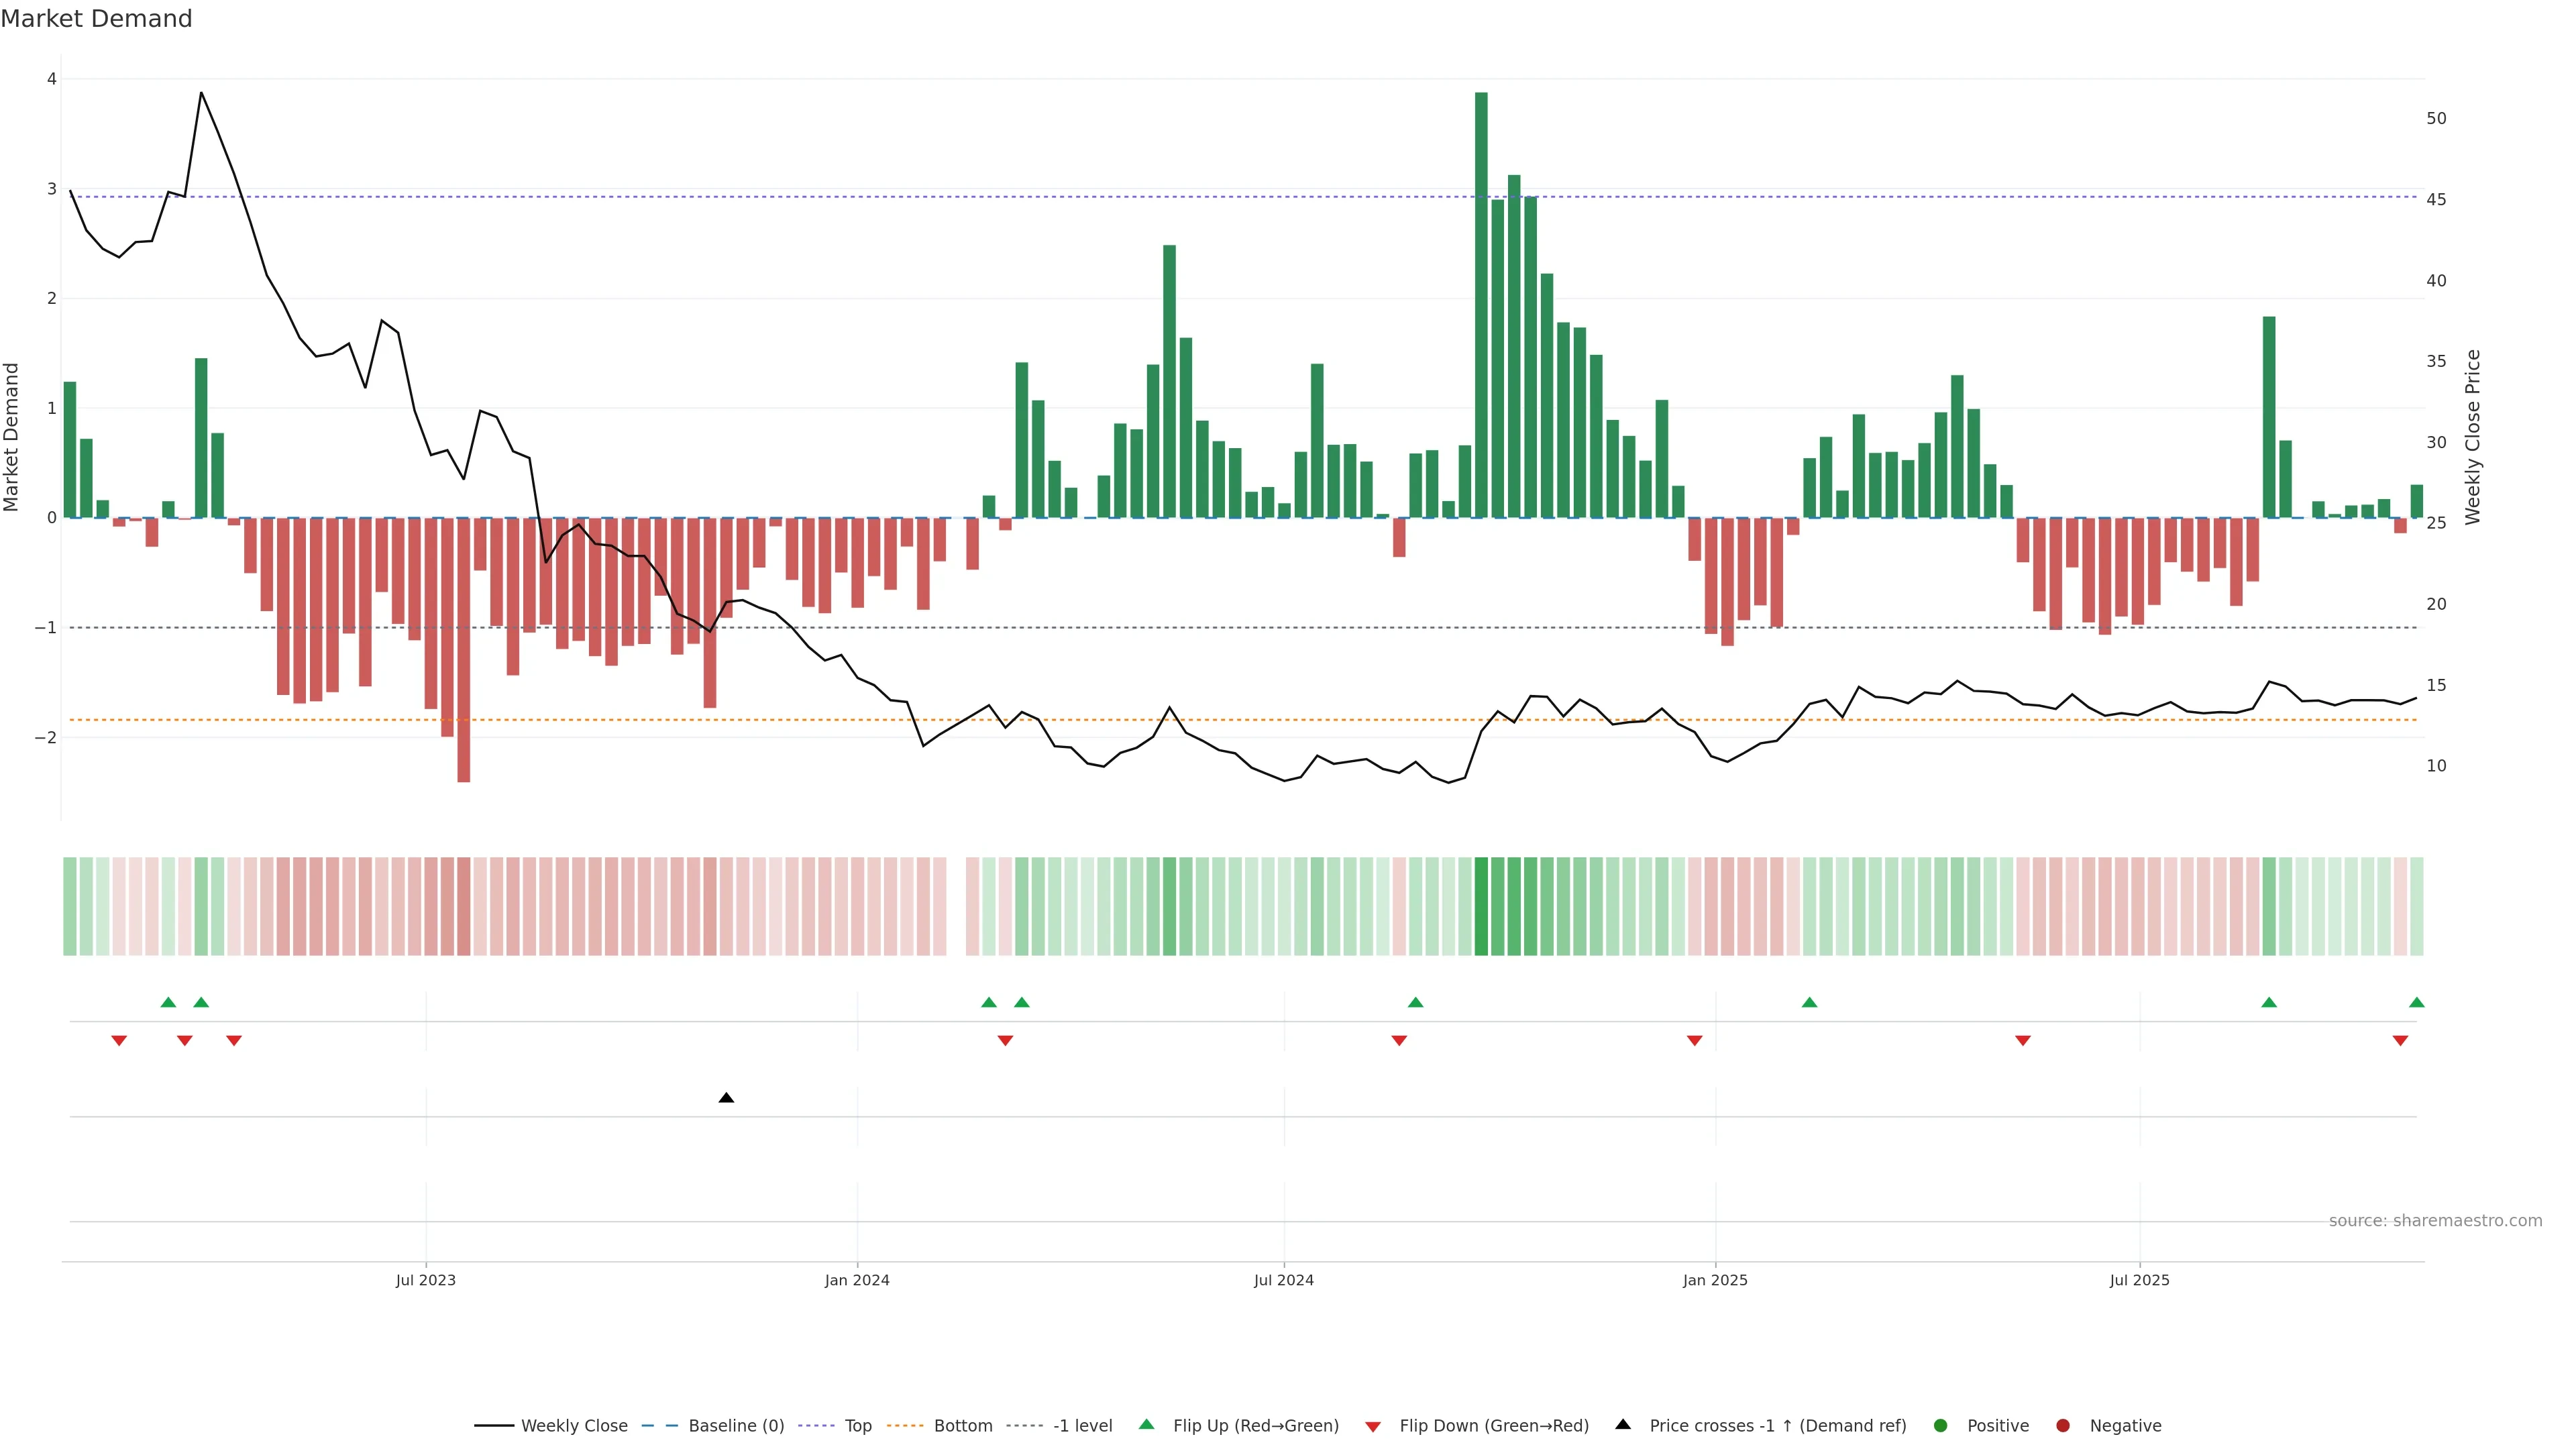The image size is (2576, 1449).
Task: Click the darkest green heatmap cell
Action: coord(1481,906)
